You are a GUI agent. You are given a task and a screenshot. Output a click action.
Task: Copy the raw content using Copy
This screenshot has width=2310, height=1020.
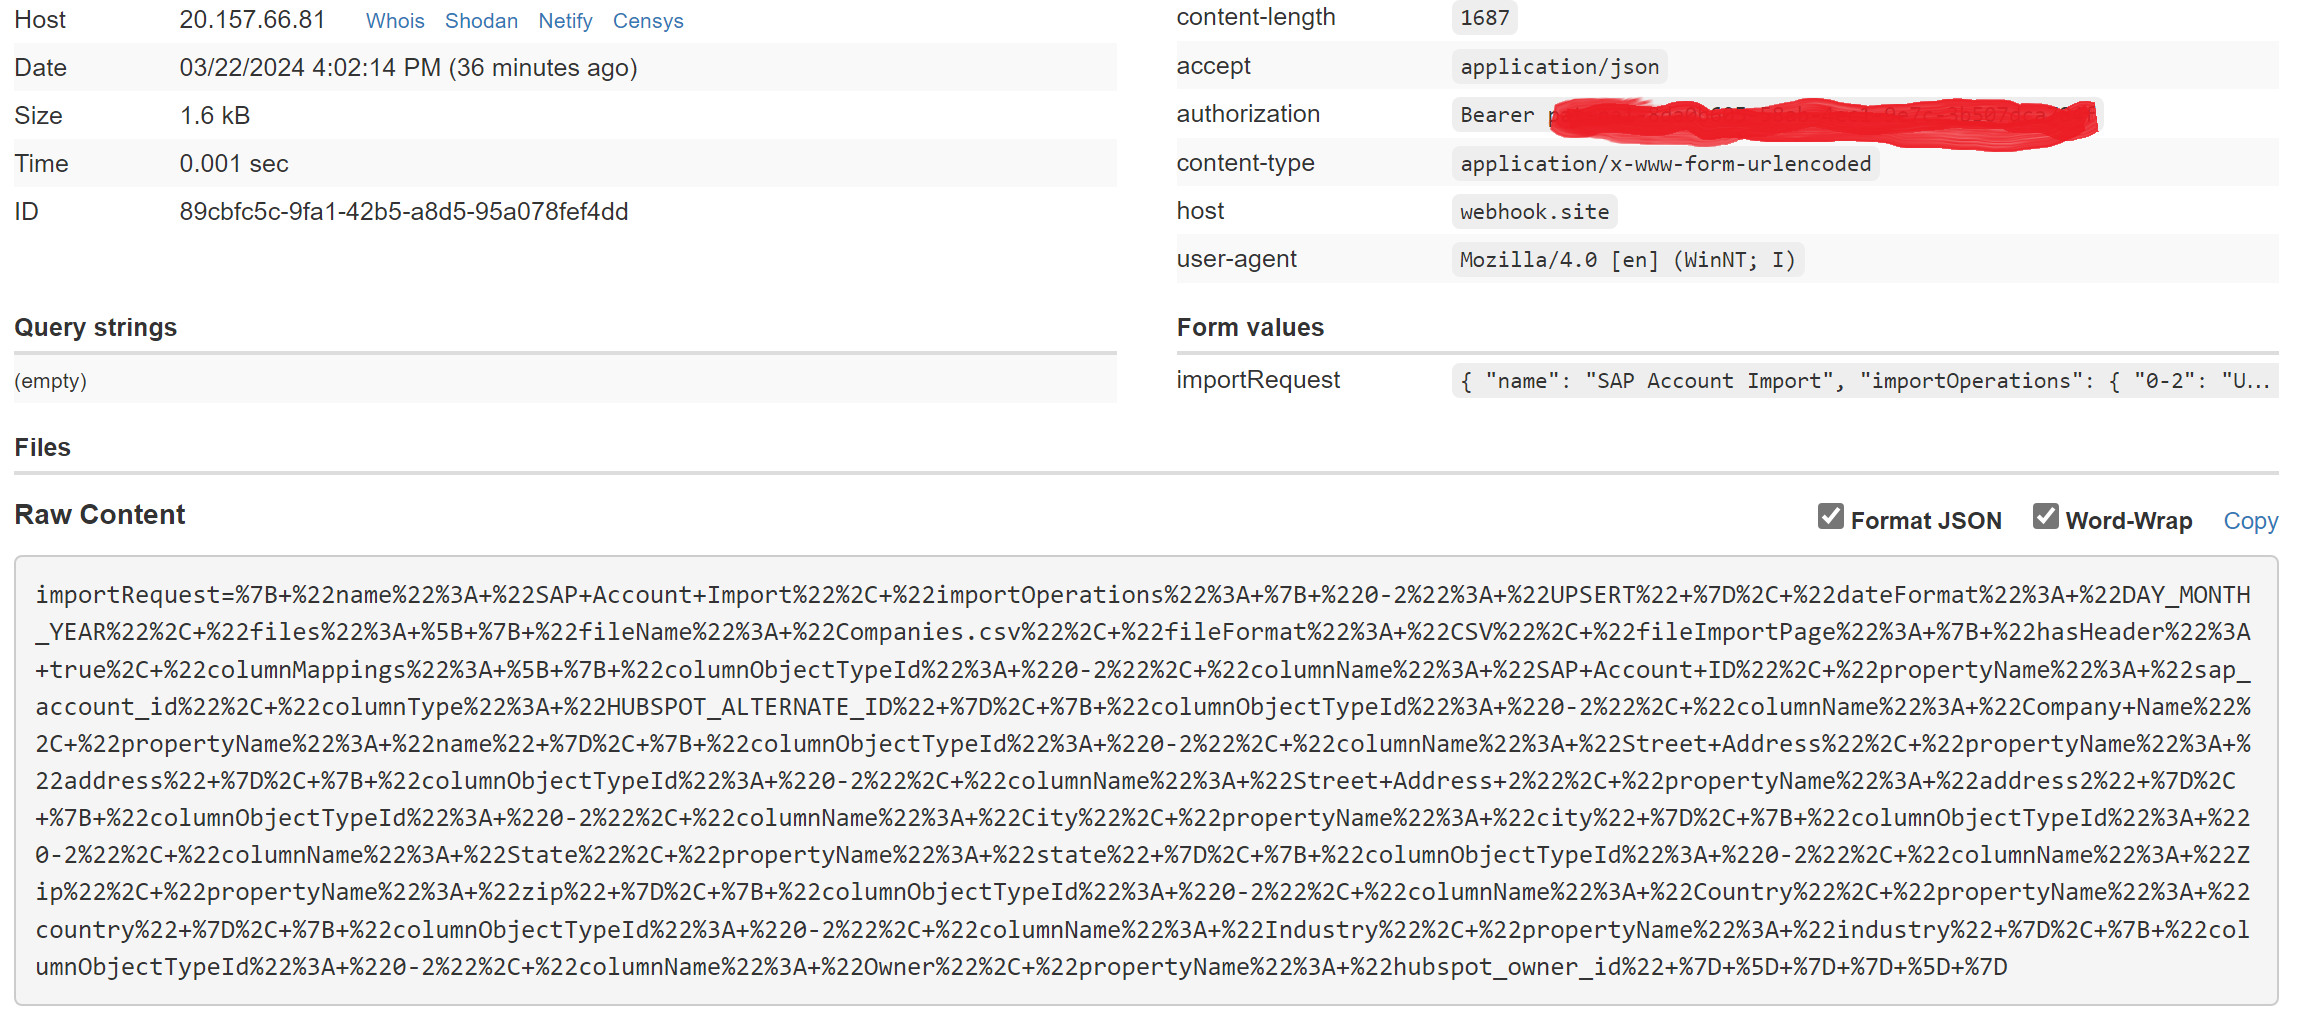click(2250, 520)
